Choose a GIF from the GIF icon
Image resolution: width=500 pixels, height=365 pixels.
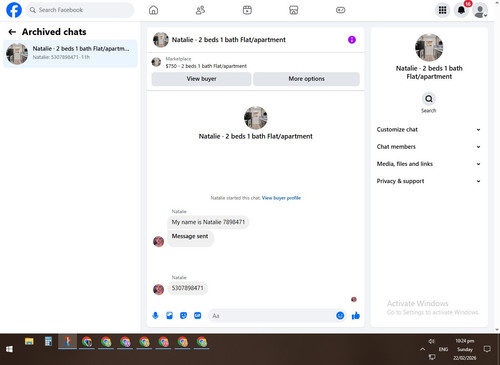tap(198, 315)
